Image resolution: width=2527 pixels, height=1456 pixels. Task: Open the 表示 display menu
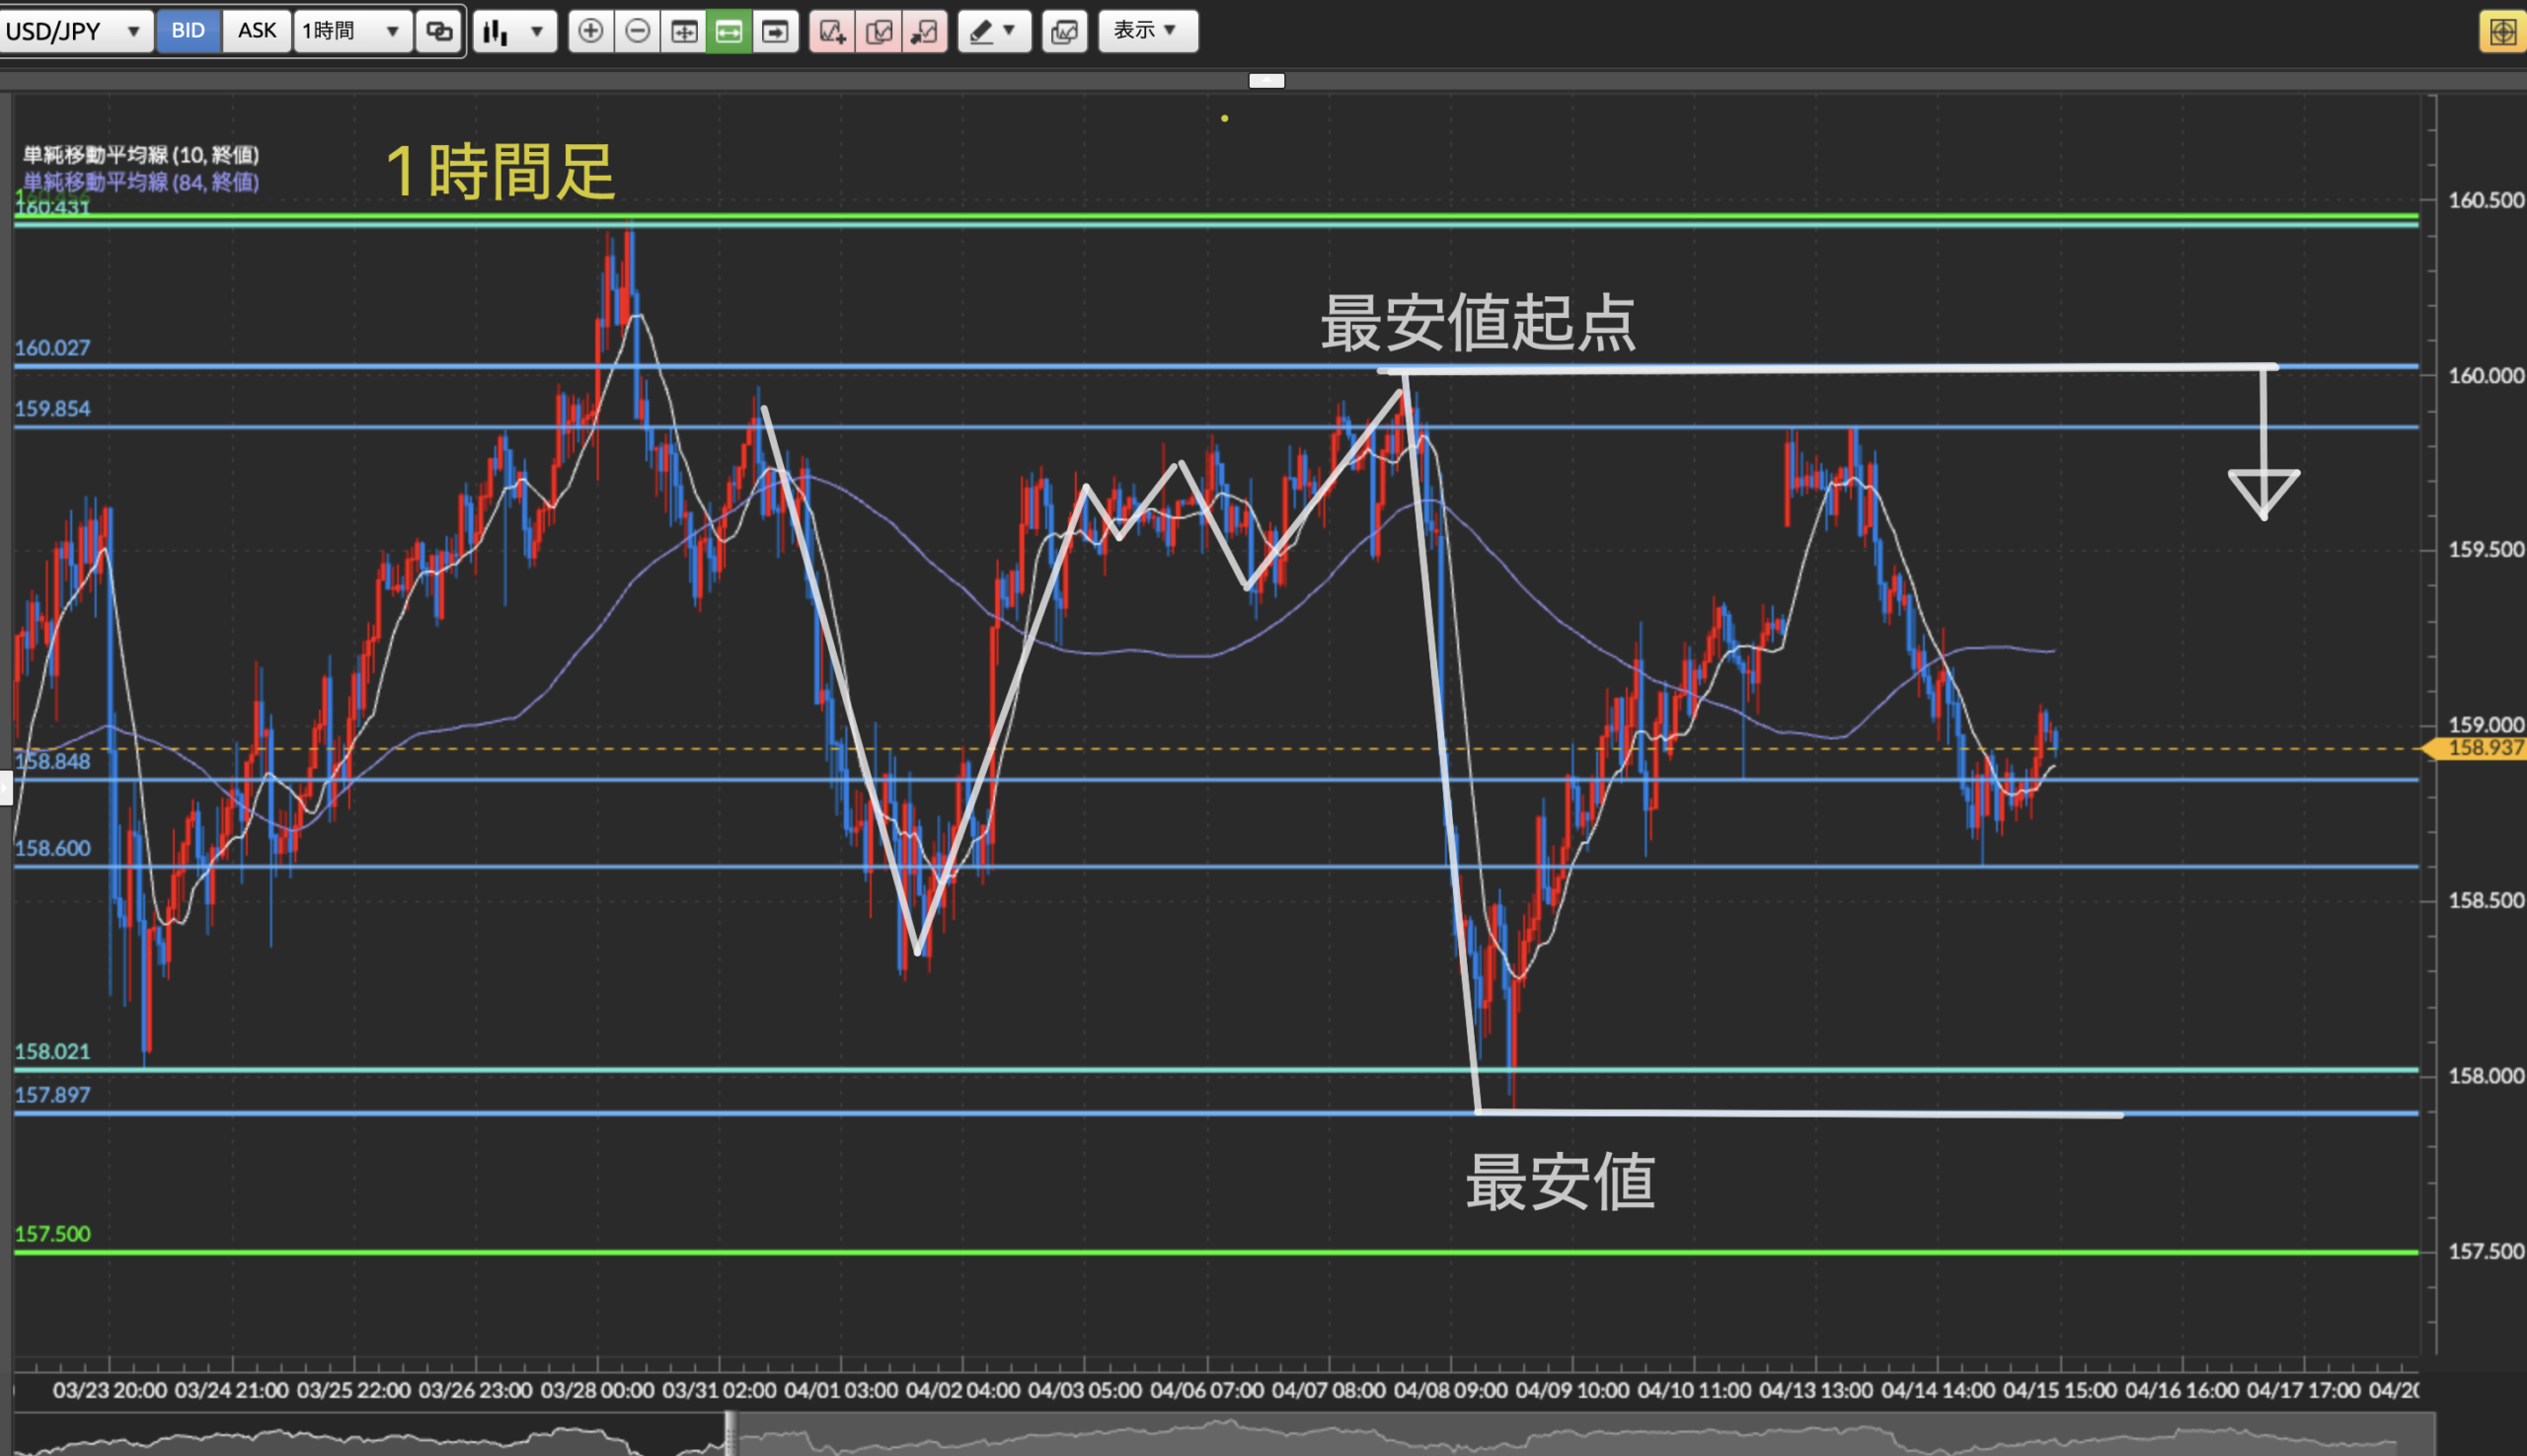[1147, 31]
